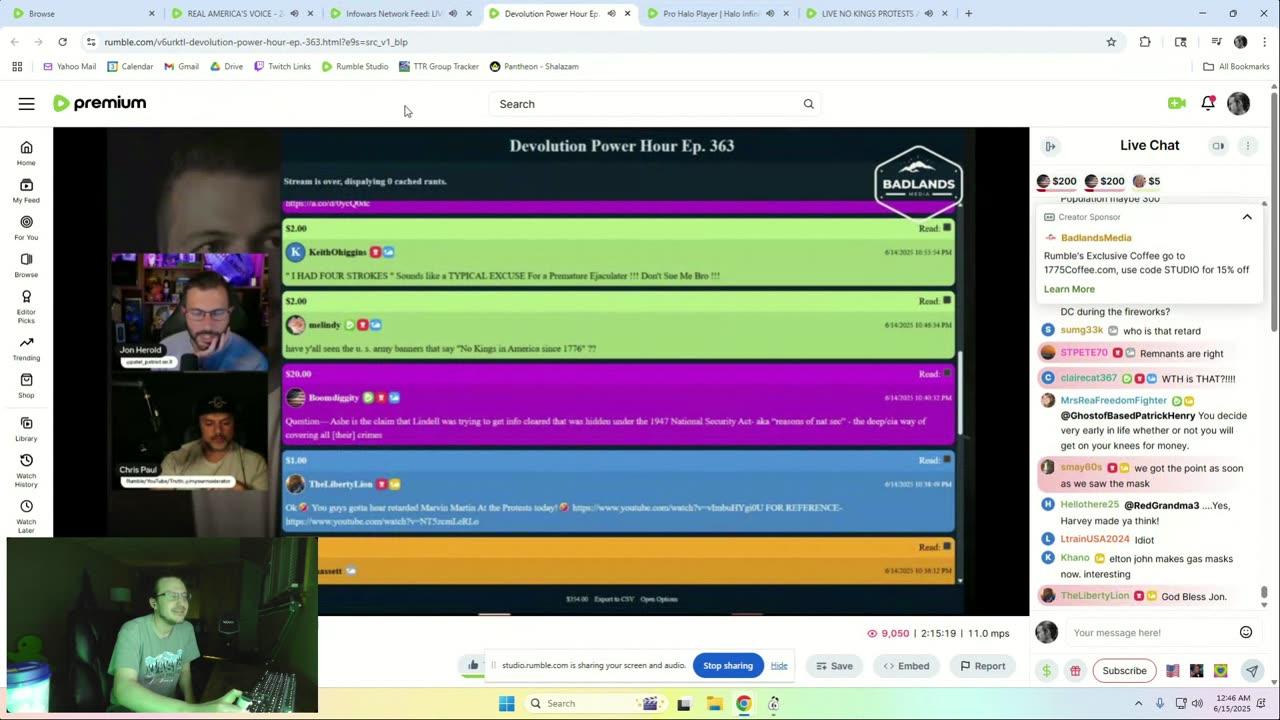Screen dimensions: 1280x720
Task: Open My Feed in the sidebar
Action: [x=26, y=190]
